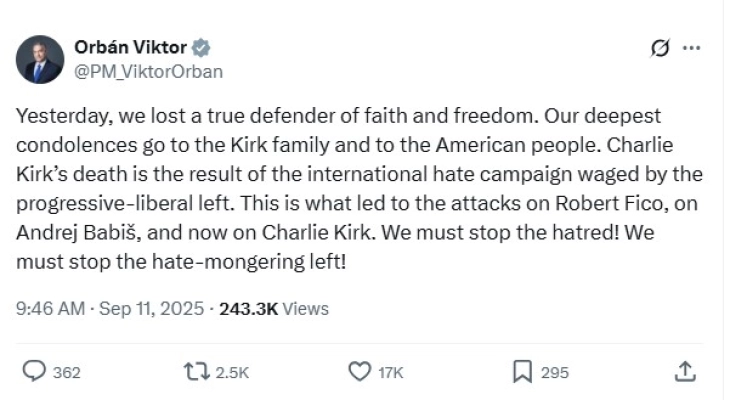Click the 9:46 AM time link

tap(50, 309)
